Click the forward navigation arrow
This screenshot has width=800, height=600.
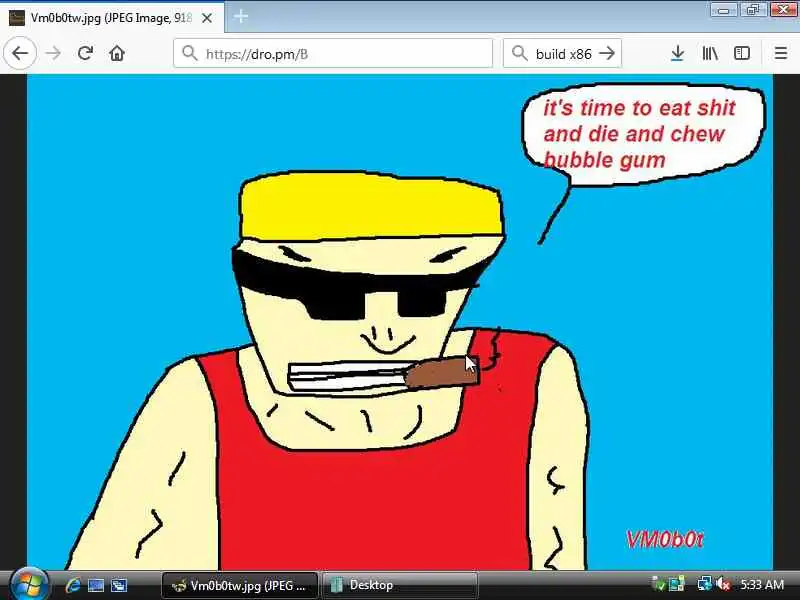53,53
